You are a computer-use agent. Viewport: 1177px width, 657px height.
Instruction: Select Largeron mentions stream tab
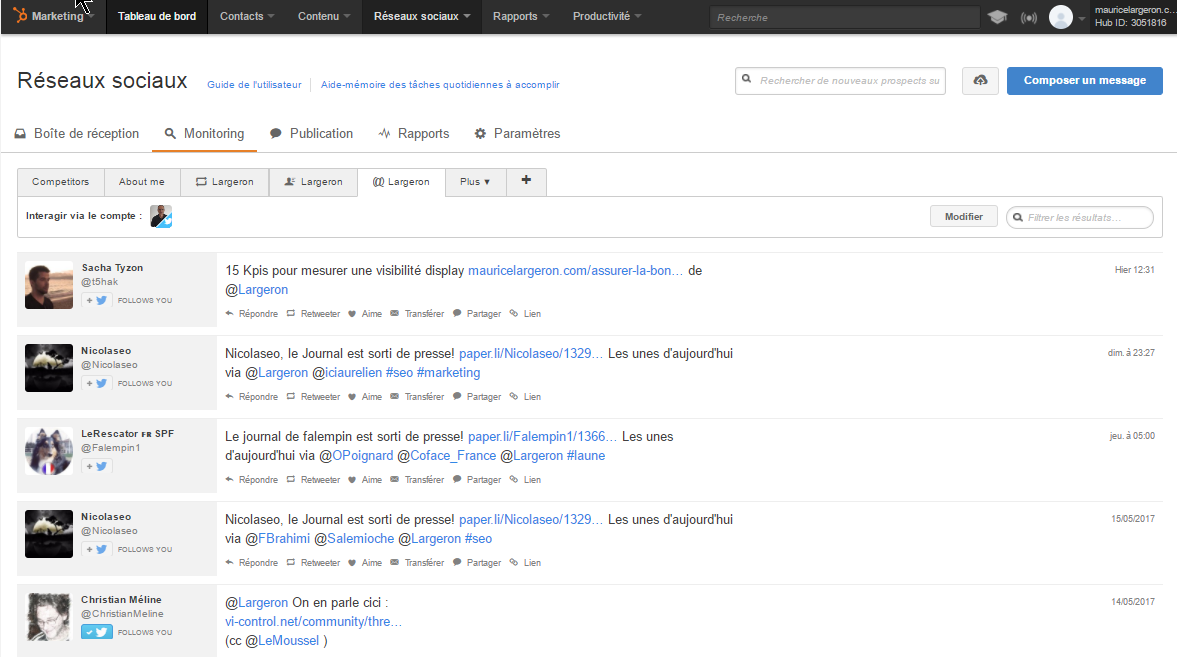tap(402, 182)
